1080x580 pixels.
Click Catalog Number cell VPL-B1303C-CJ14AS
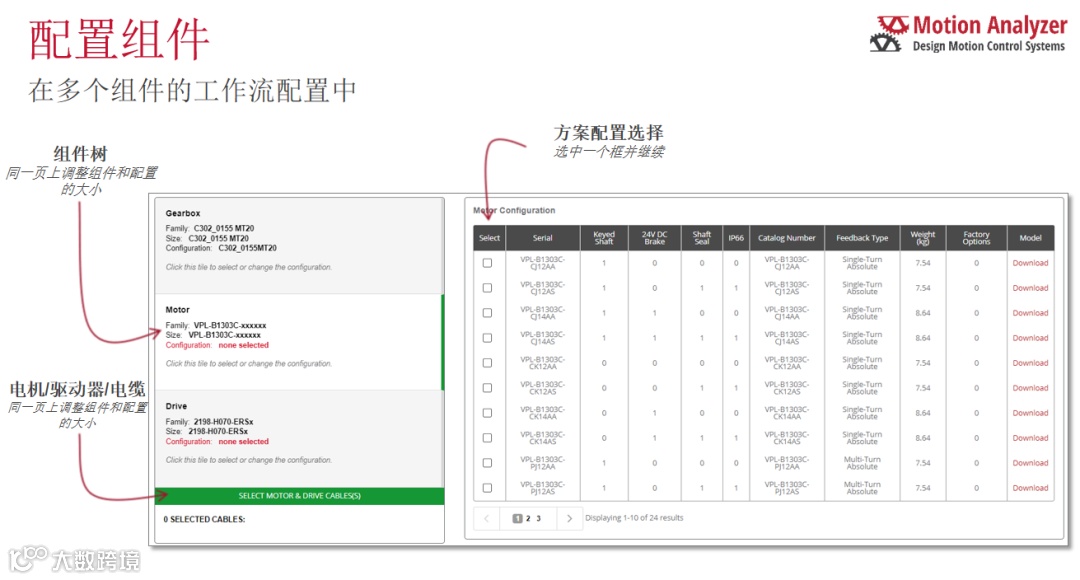point(787,338)
